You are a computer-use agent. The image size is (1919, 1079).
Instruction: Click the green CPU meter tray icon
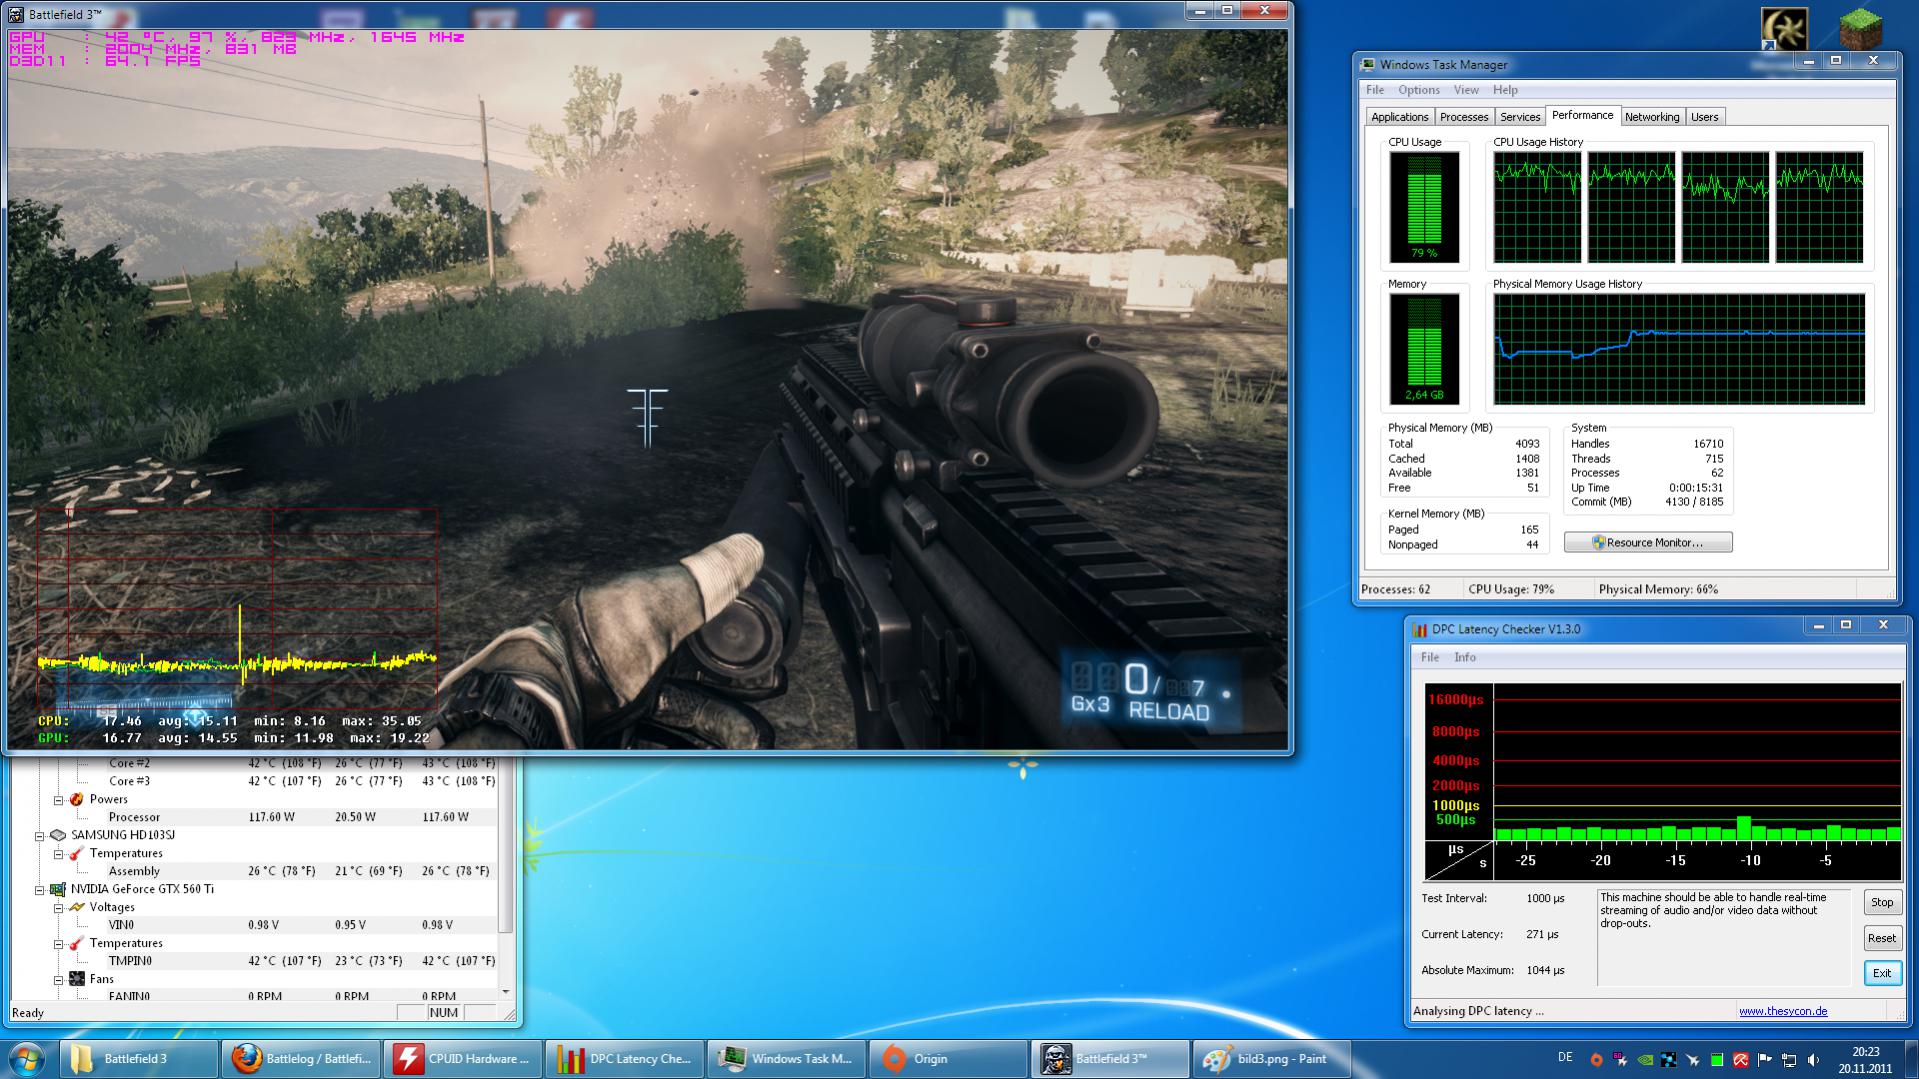(x=1717, y=1059)
